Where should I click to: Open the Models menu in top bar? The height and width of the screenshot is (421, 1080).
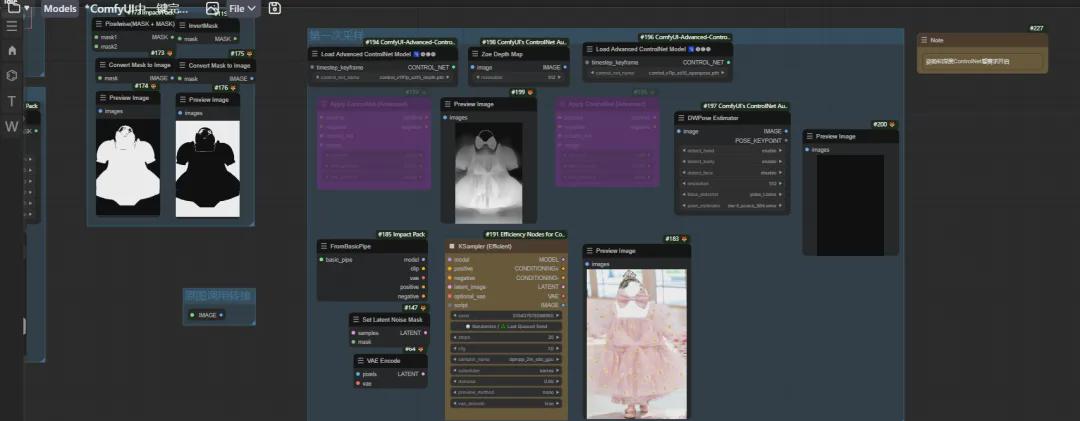[x=60, y=8]
